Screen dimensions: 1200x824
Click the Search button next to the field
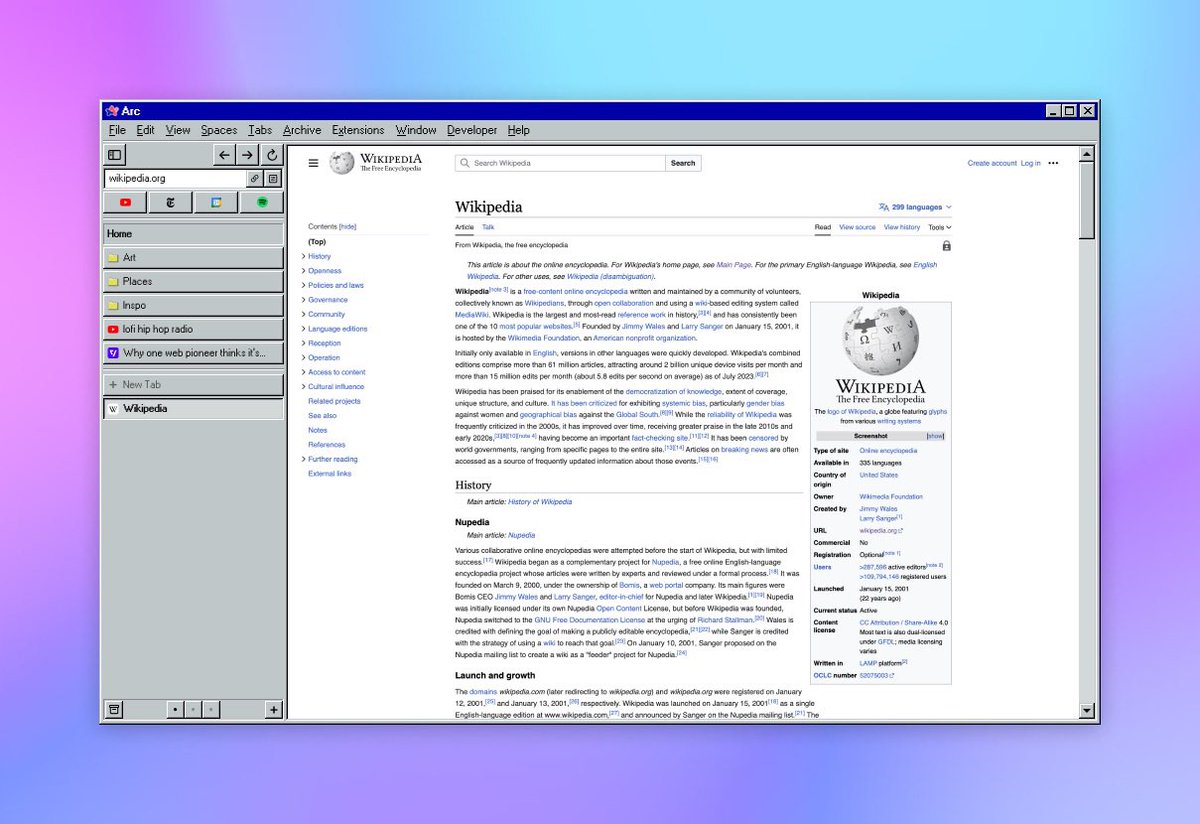[683, 163]
